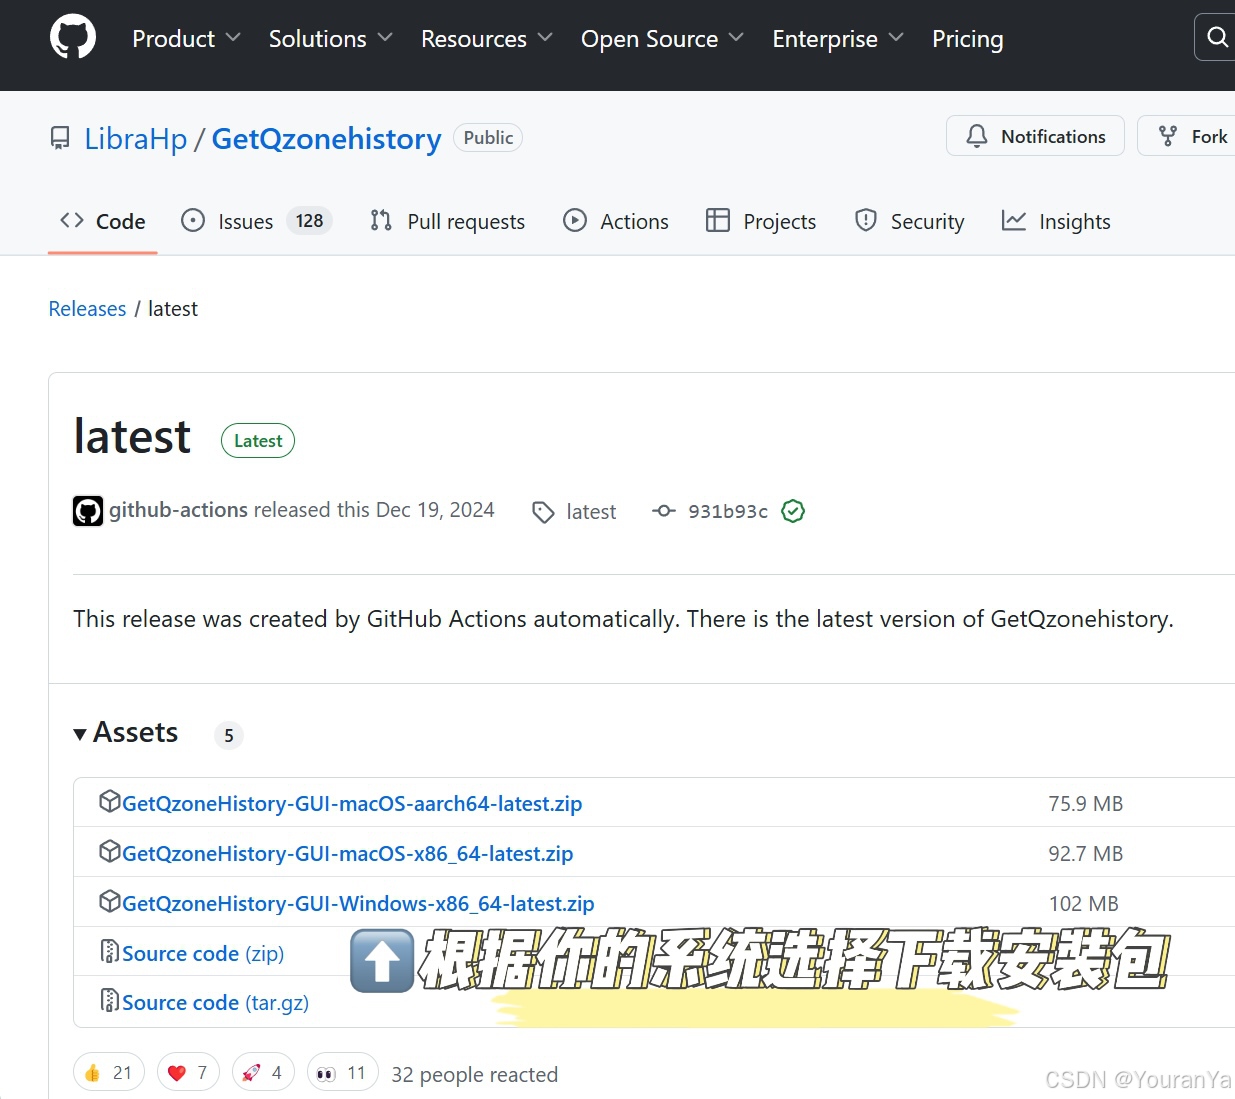Download Source code (zip)
This screenshot has width=1235, height=1099.
tap(203, 953)
